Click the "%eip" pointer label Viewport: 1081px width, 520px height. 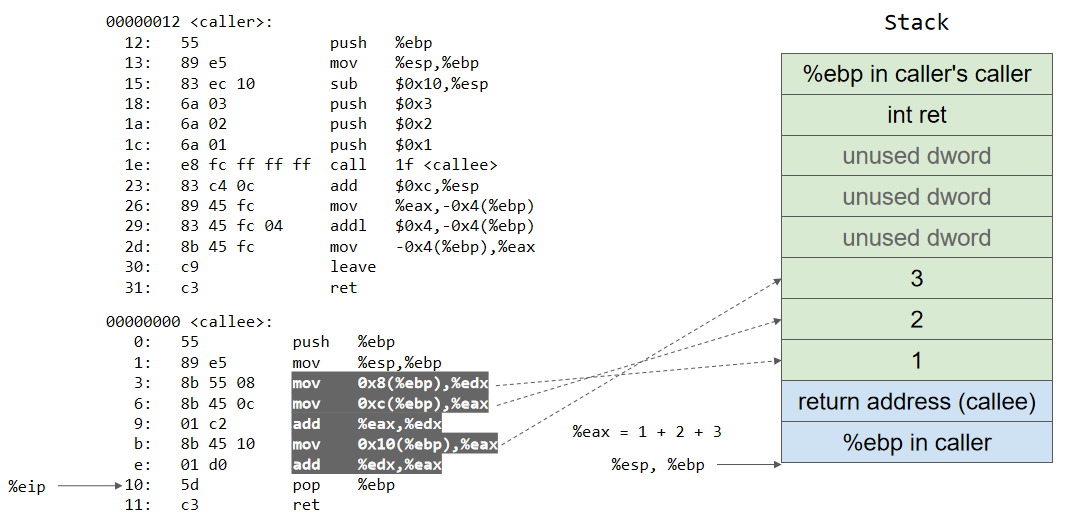click(x=27, y=486)
